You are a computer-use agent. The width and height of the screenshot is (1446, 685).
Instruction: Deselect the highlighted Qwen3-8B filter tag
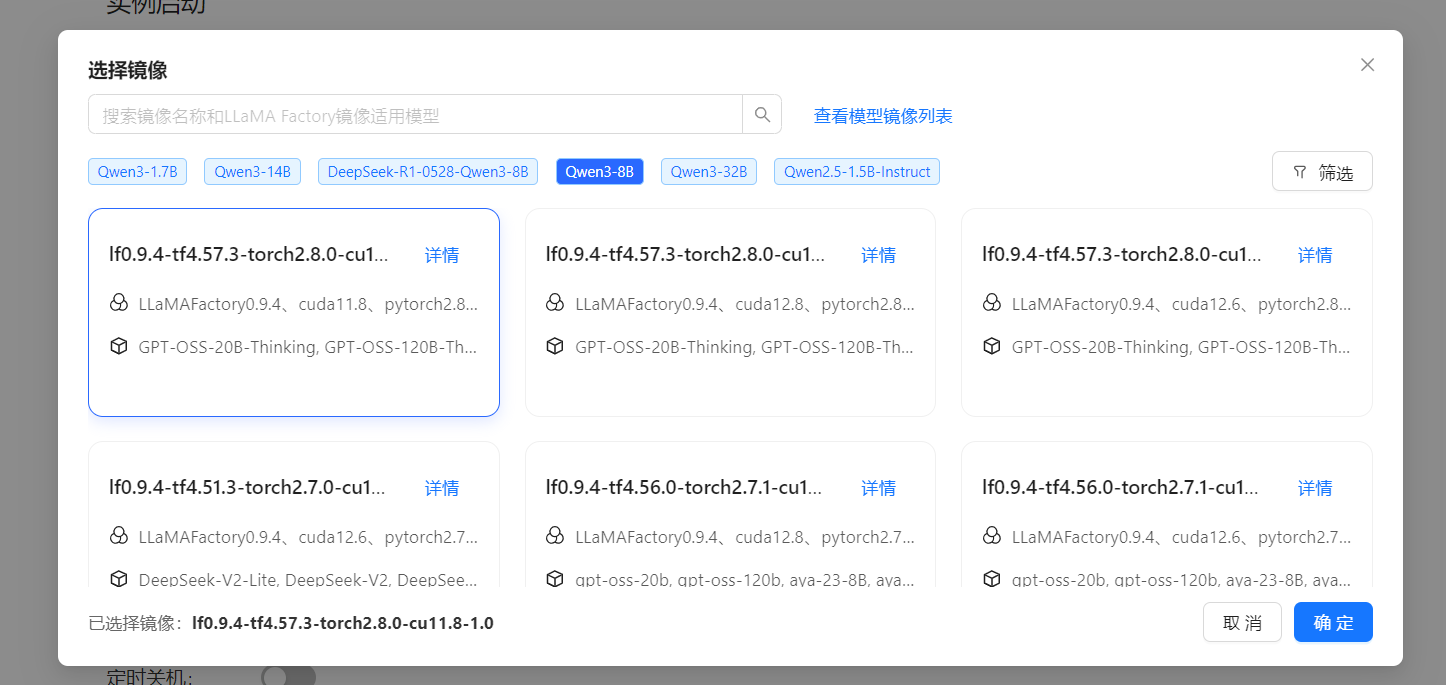(599, 171)
